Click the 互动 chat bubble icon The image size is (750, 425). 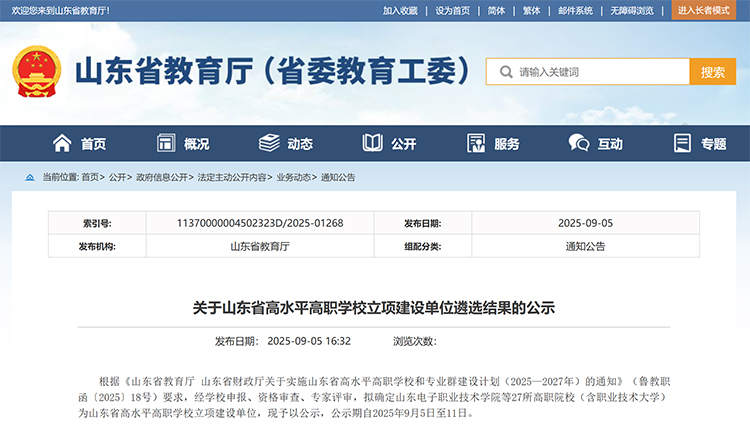(579, 143)
